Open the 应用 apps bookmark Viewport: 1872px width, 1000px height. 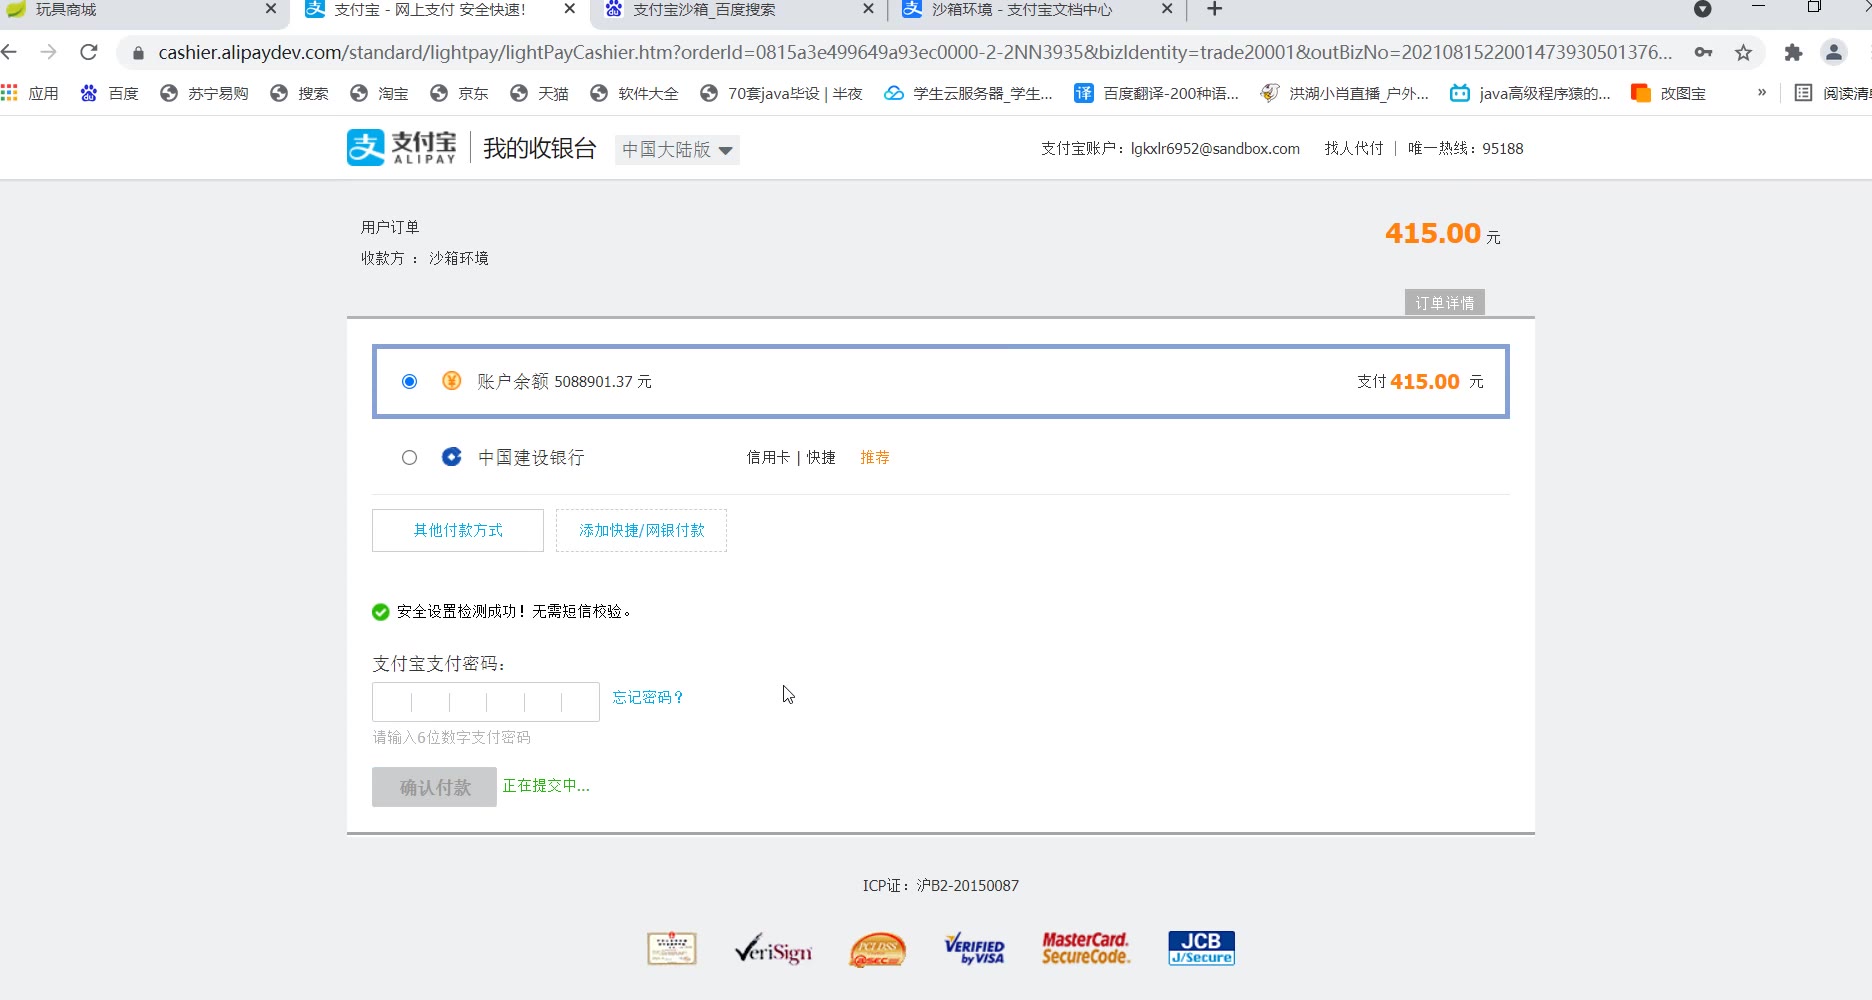point(30,93)
